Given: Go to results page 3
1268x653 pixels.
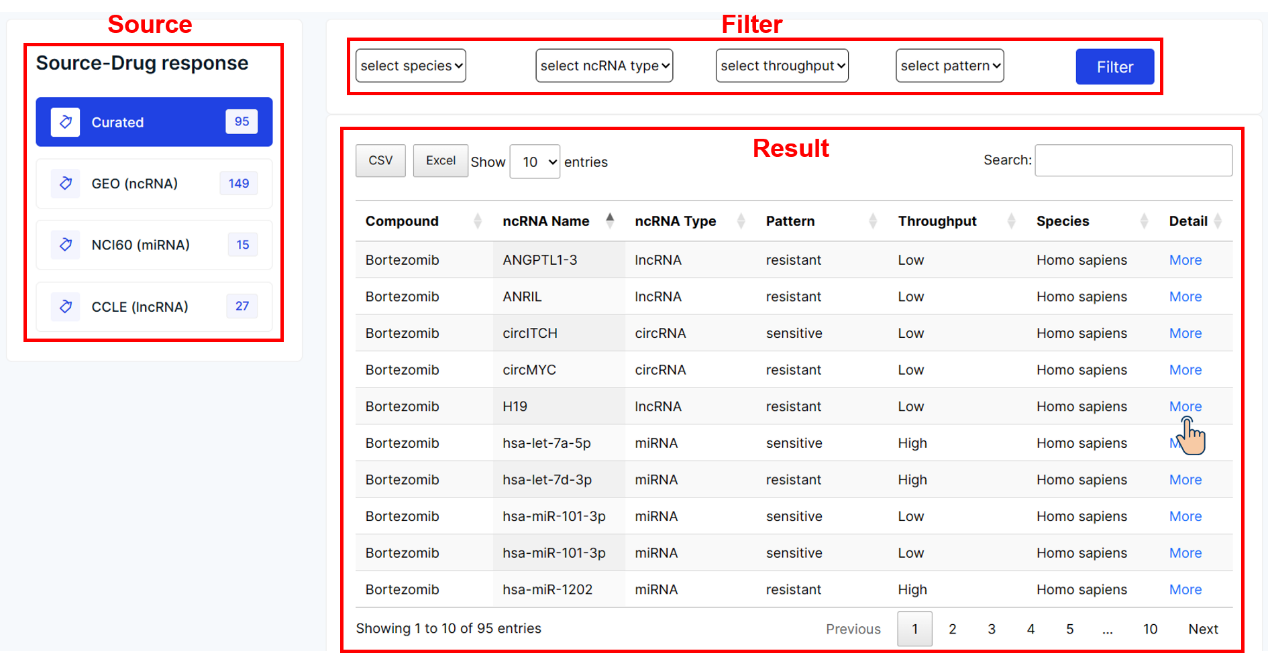Looking at the screenshot, I should 991,629.
